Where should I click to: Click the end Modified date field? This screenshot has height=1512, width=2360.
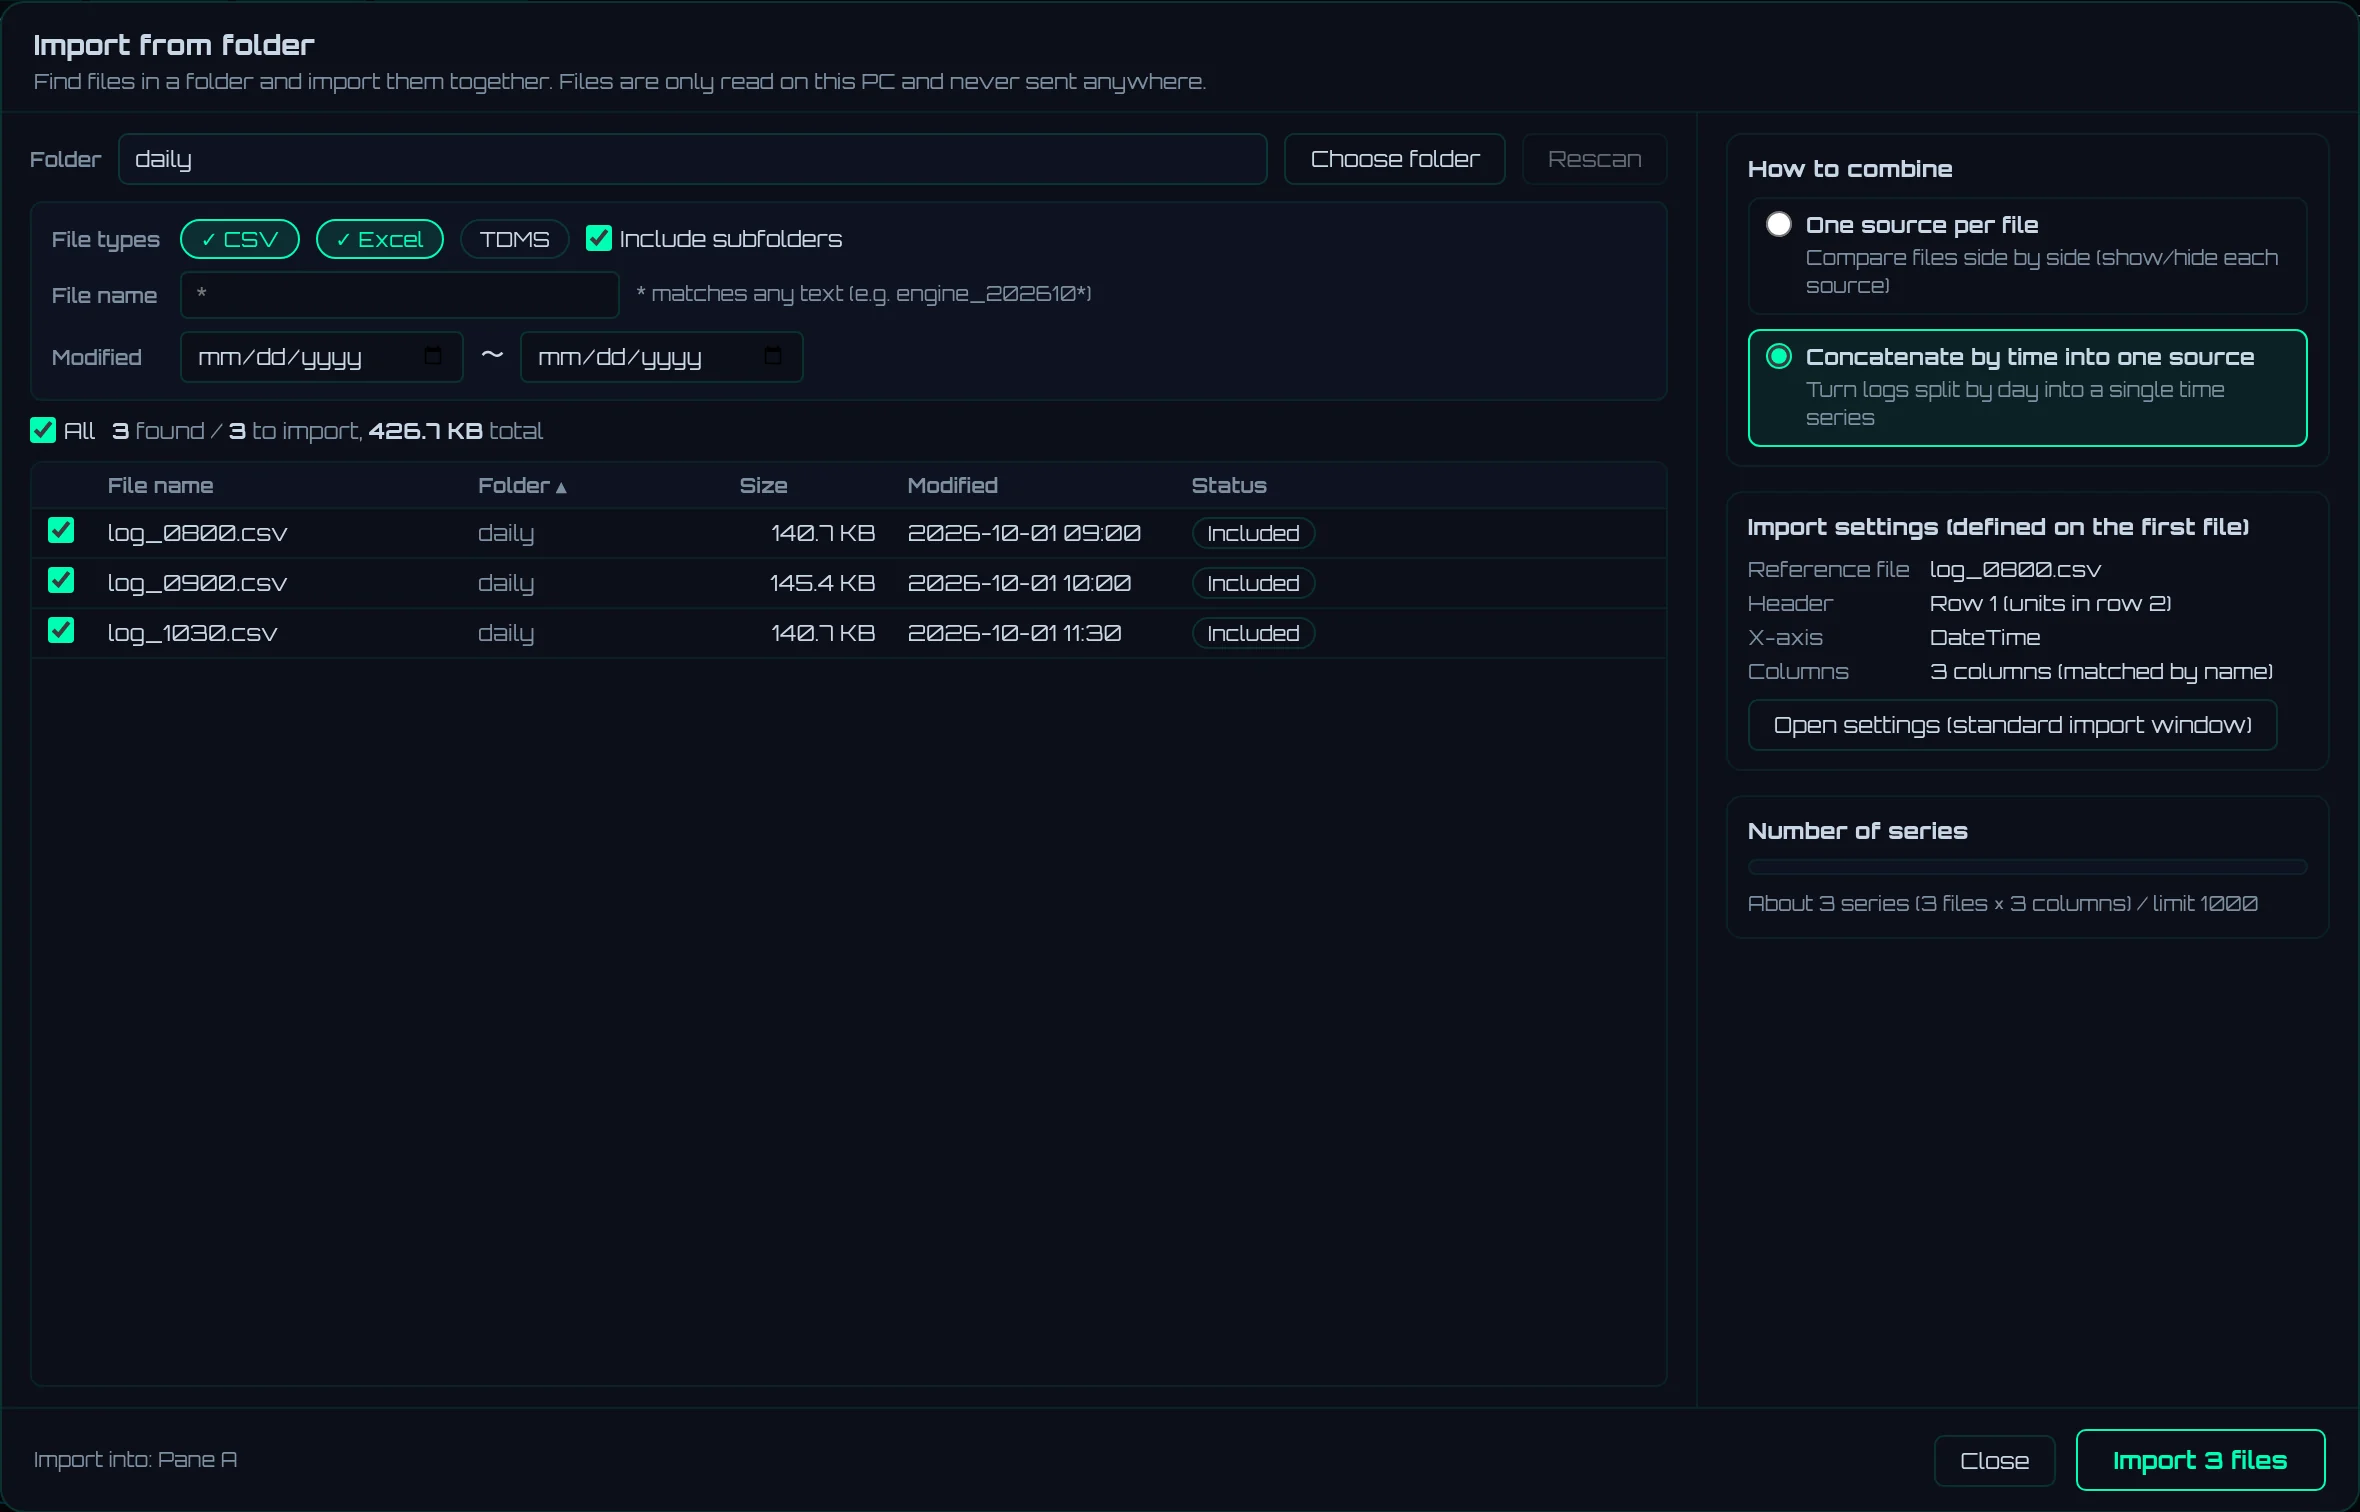click(662, 357)
